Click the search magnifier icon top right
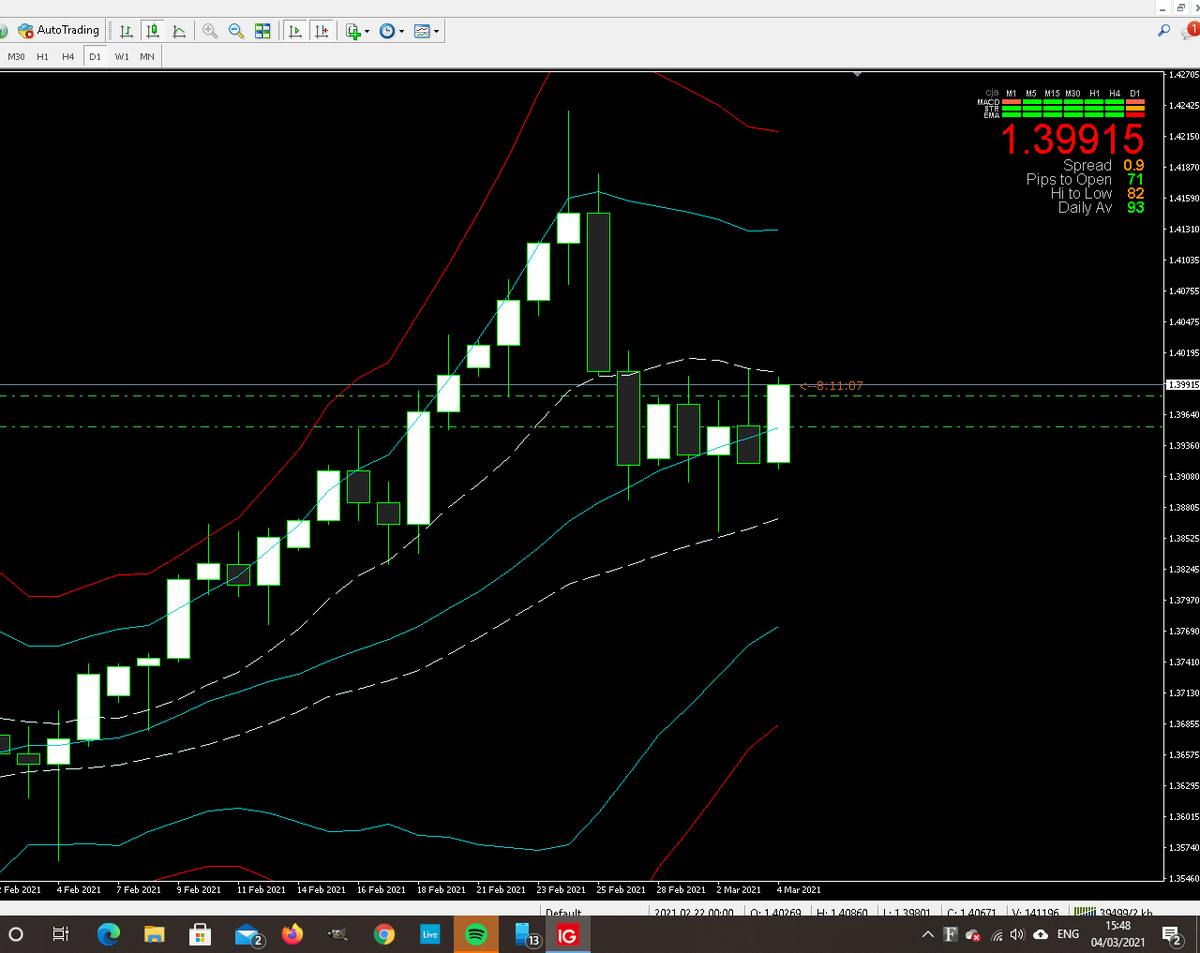Viewport: 1200px width, 953px height. (x=1163, y=32)
